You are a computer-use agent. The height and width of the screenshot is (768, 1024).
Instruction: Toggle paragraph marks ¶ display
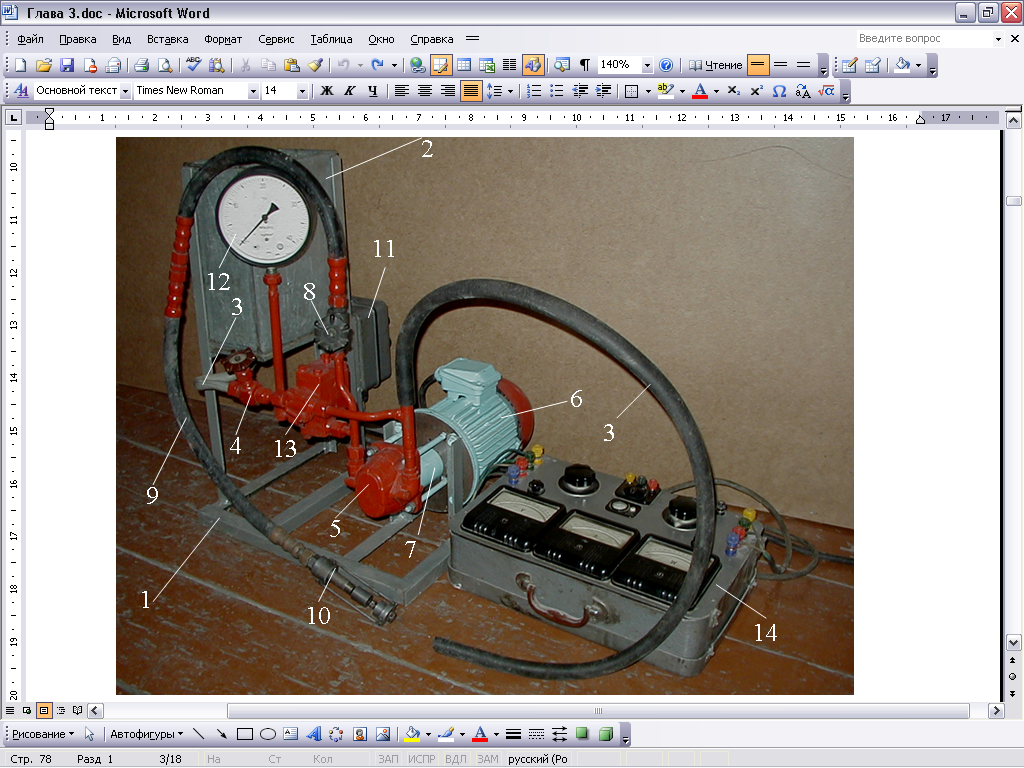click(x=585, y=65)
